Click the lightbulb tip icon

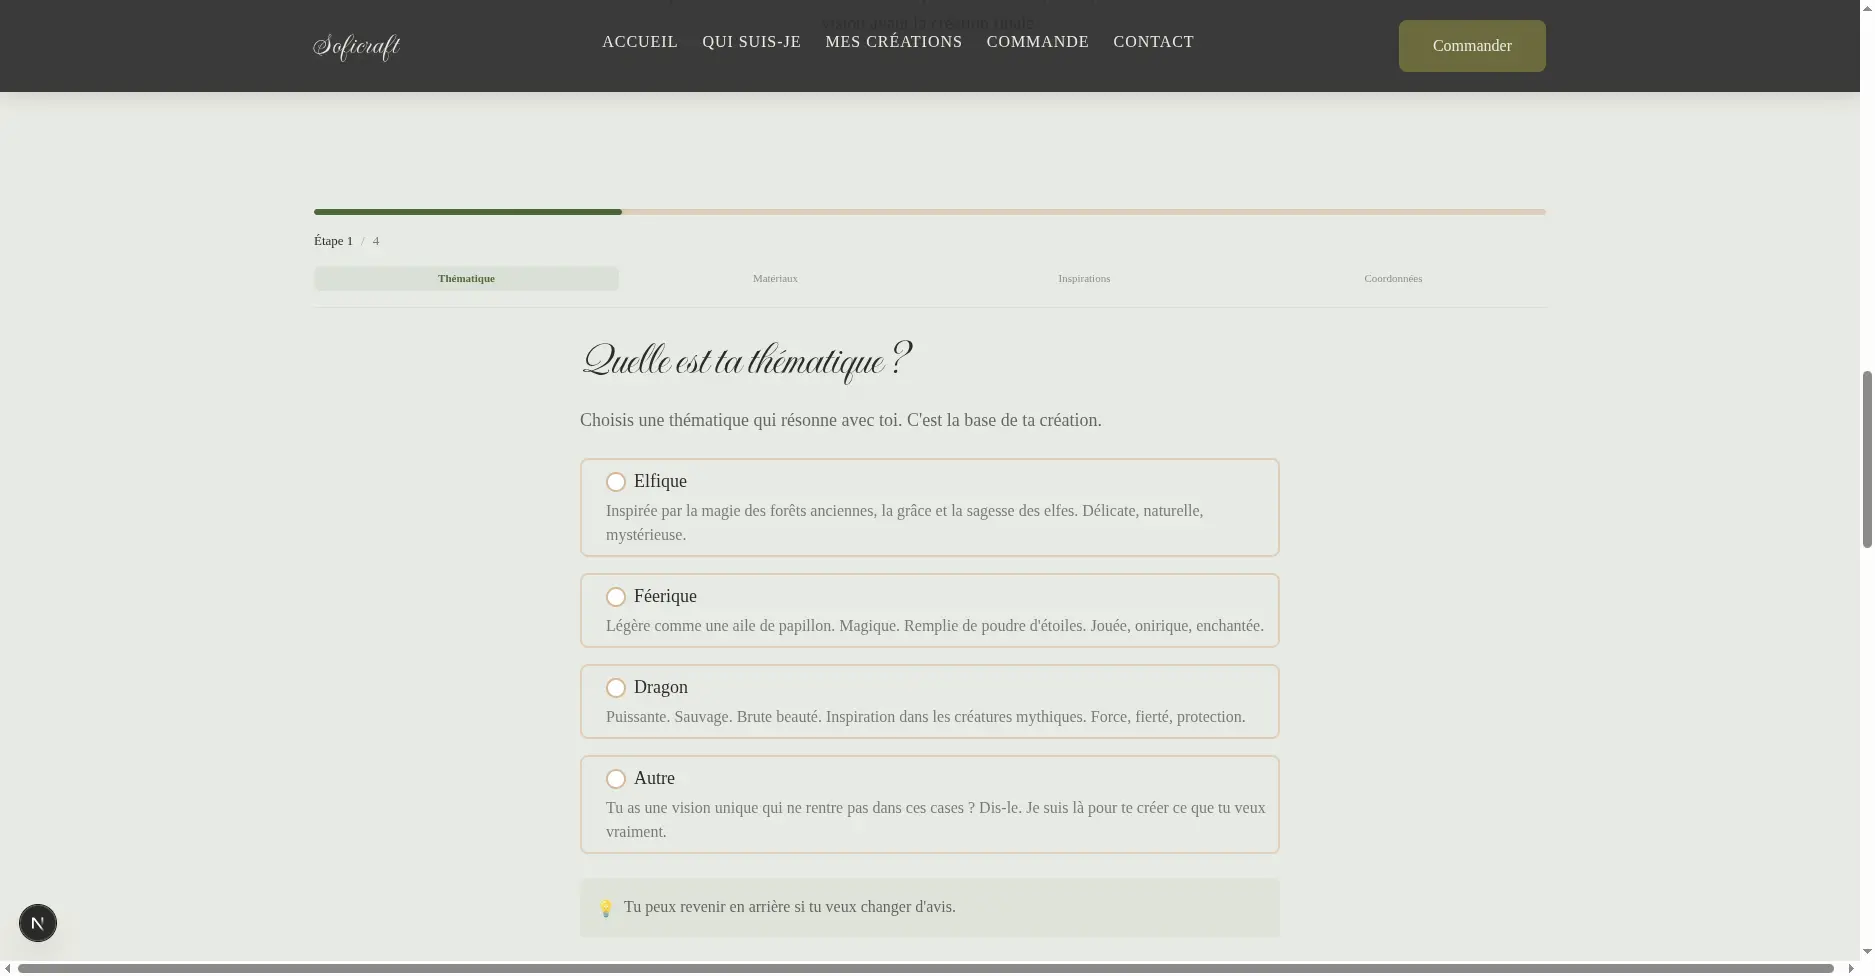605,908
